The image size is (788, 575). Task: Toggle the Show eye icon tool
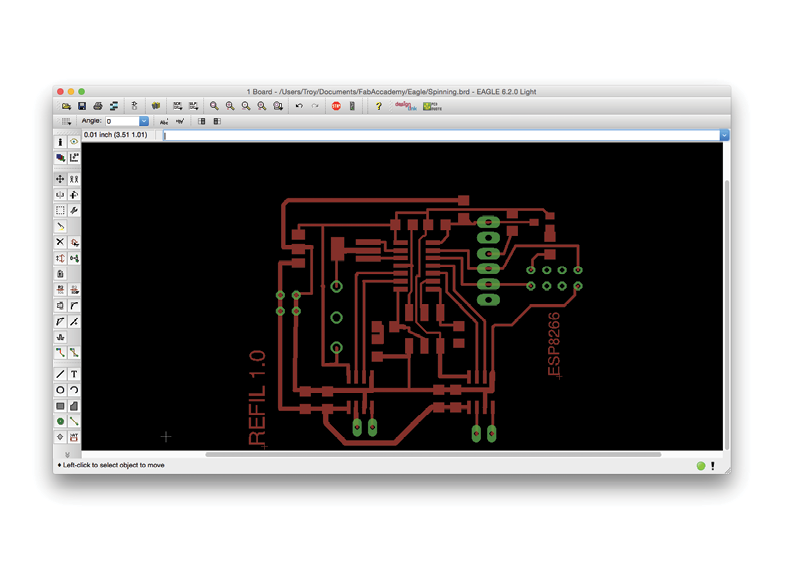[x=74, y=142]
